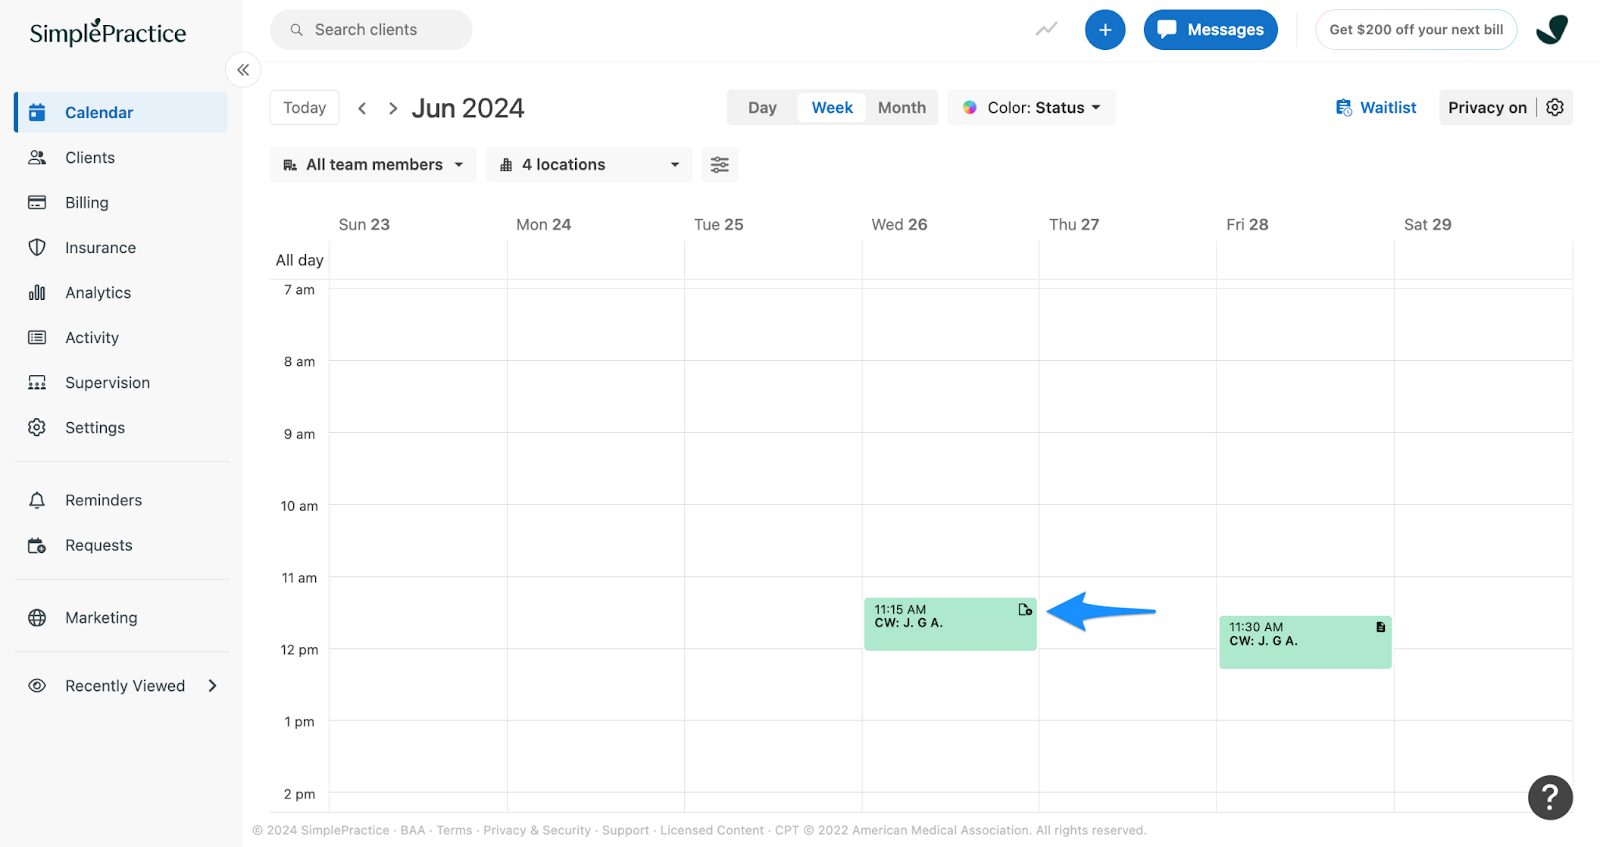Click the Reminders bell icon
The image size is (1600, 847).
[37, 500]
